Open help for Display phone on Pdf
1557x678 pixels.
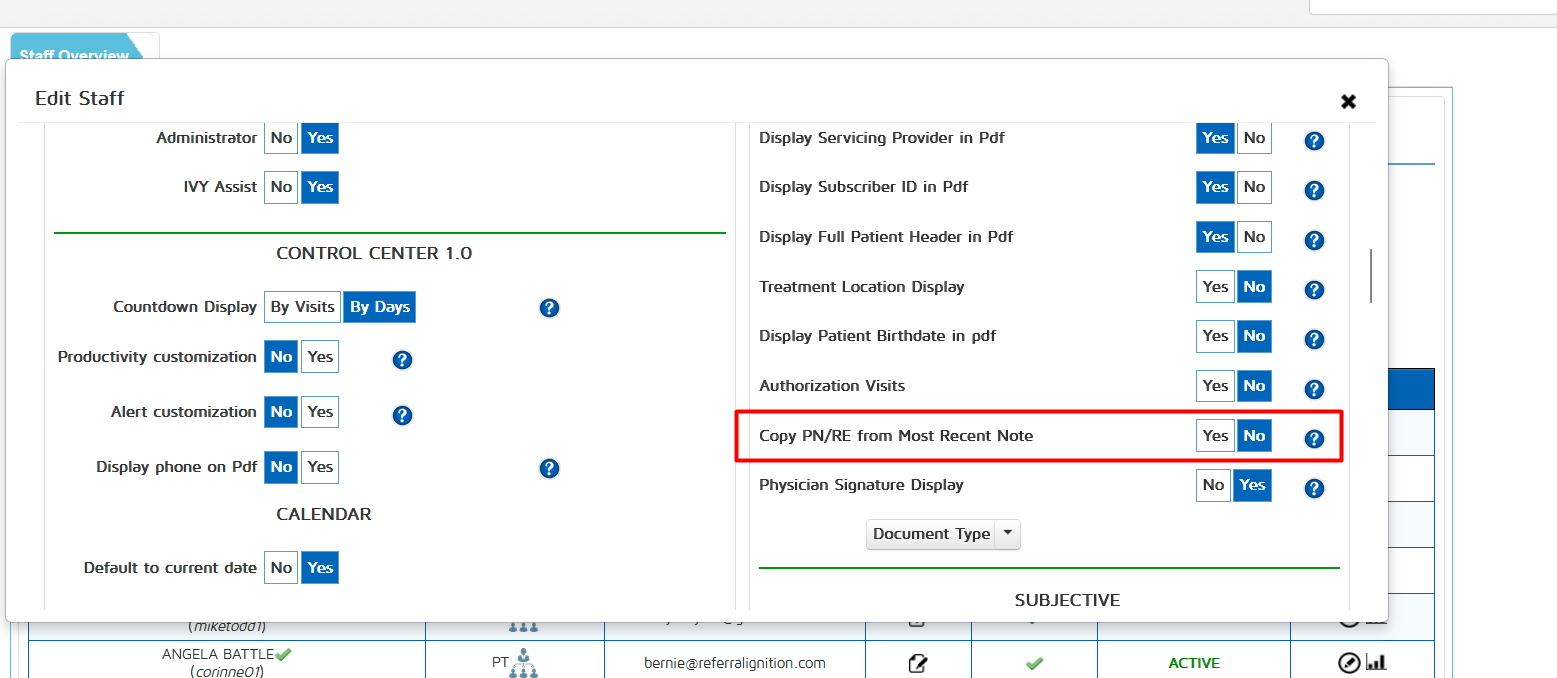tap(548, 468)
